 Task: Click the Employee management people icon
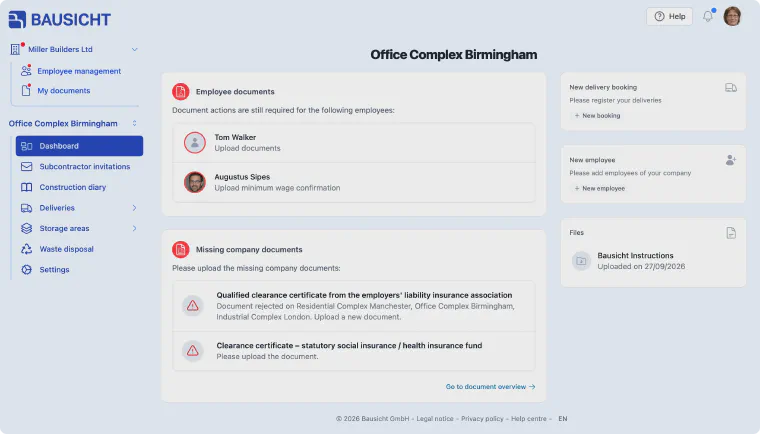(x=26, y=71)
